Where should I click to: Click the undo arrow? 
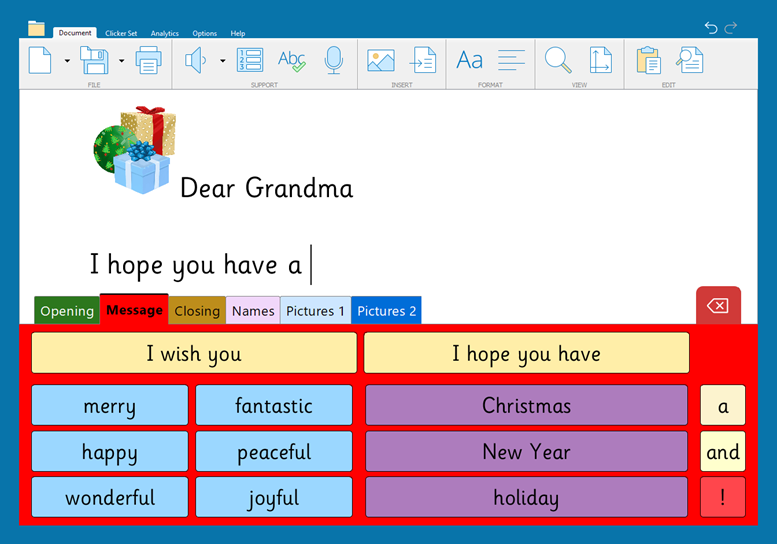click(x=711, y=28)
